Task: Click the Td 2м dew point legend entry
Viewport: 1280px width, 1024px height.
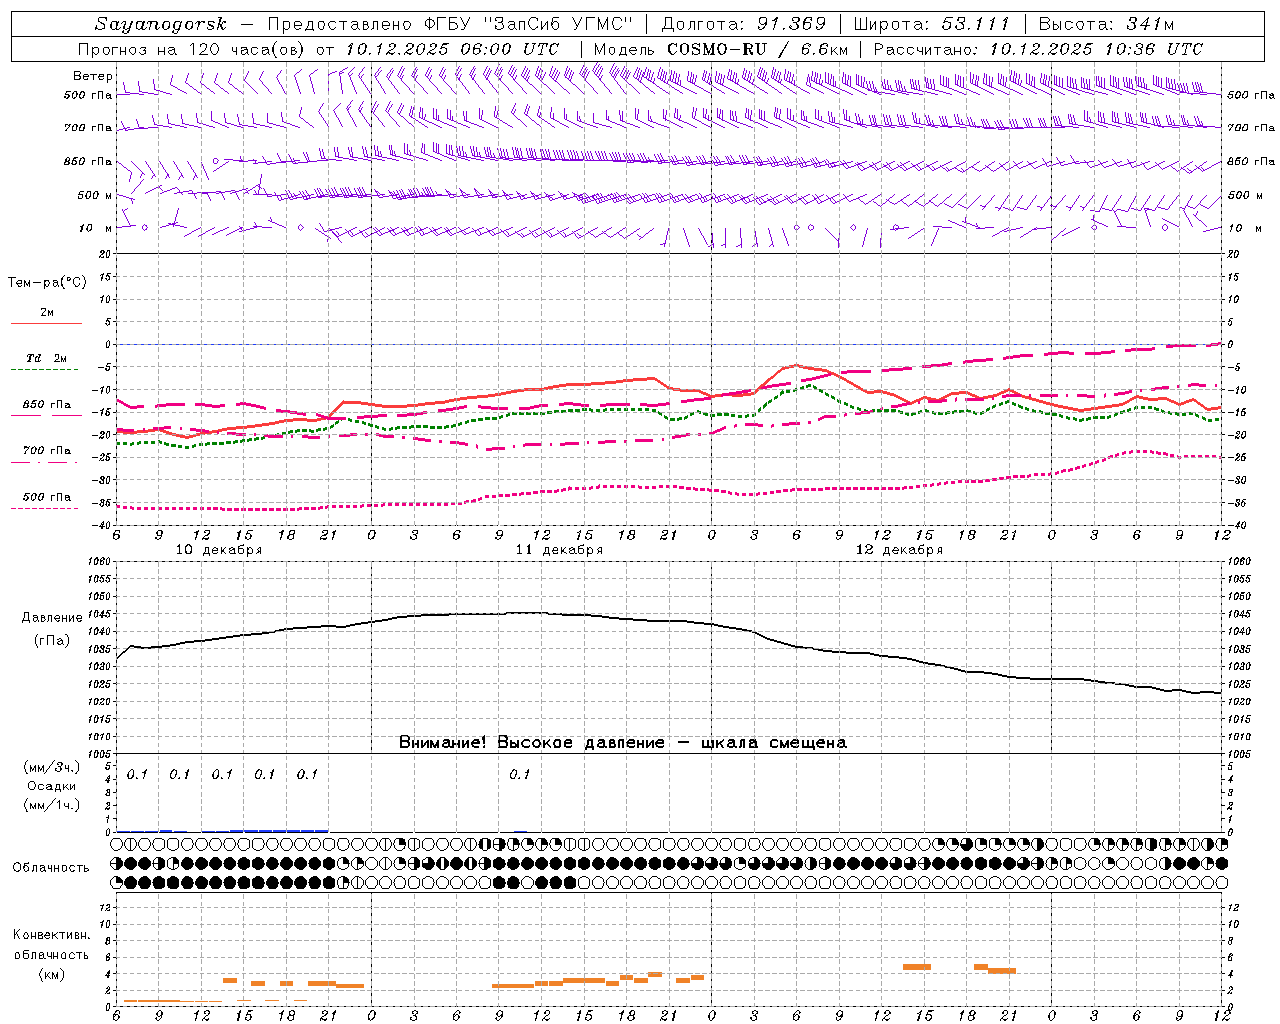Action: tap(47, 358)
